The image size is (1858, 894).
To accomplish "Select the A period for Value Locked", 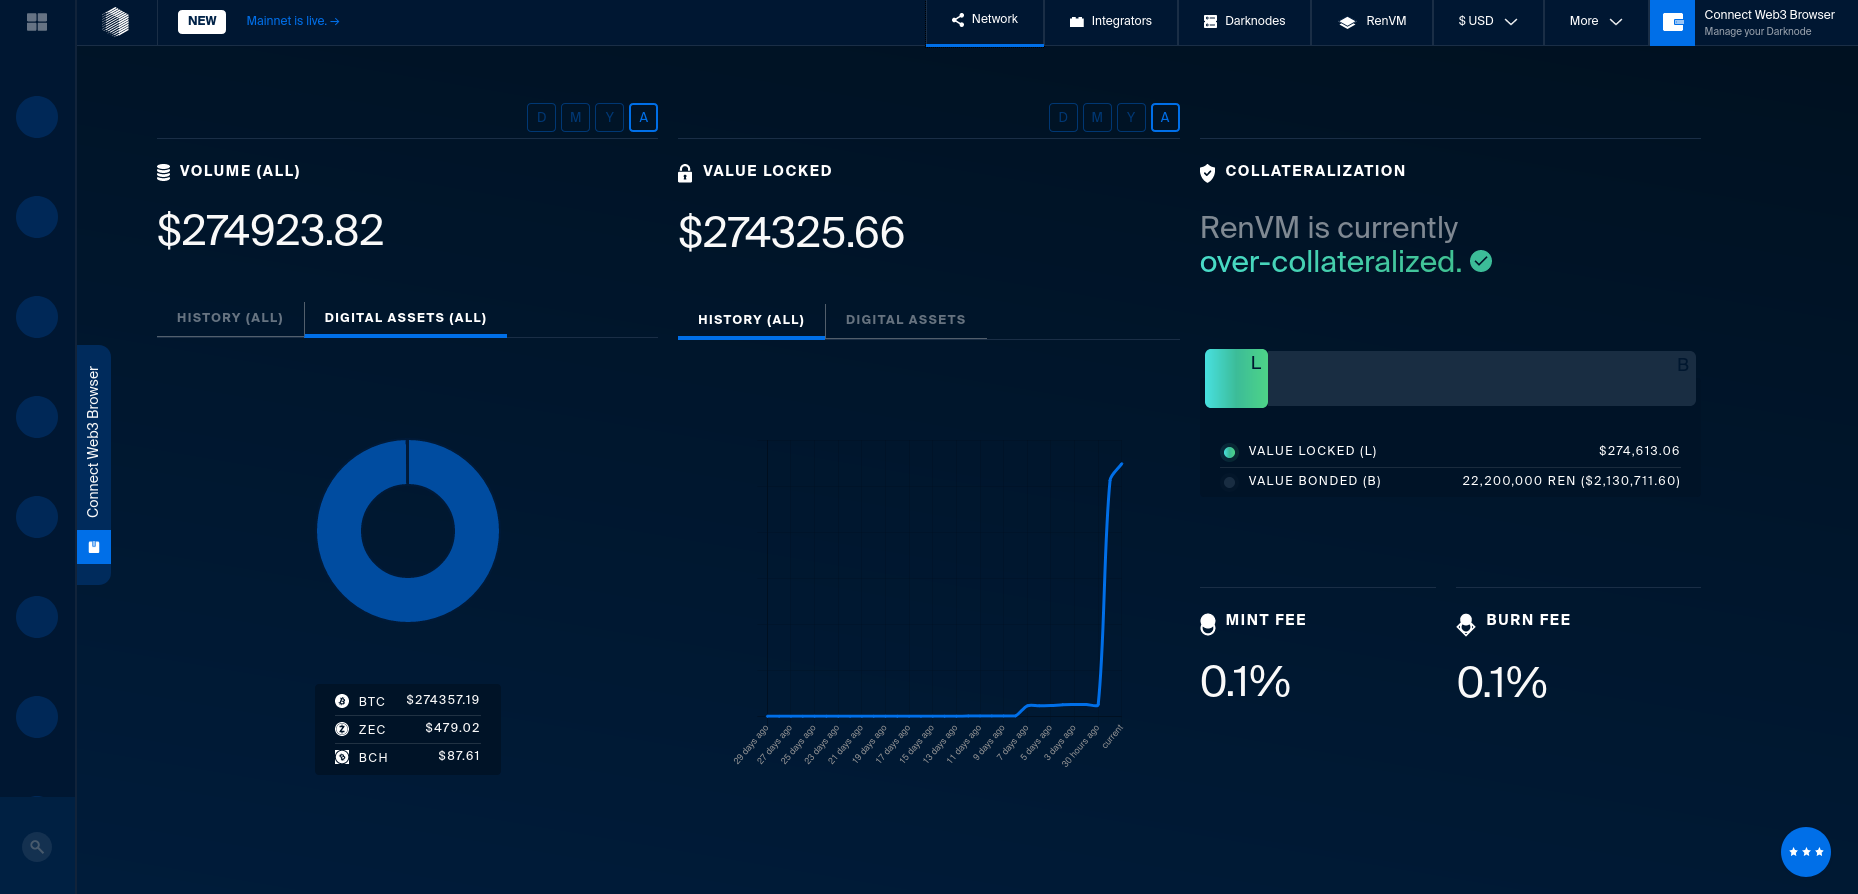I will [1165, 118].
